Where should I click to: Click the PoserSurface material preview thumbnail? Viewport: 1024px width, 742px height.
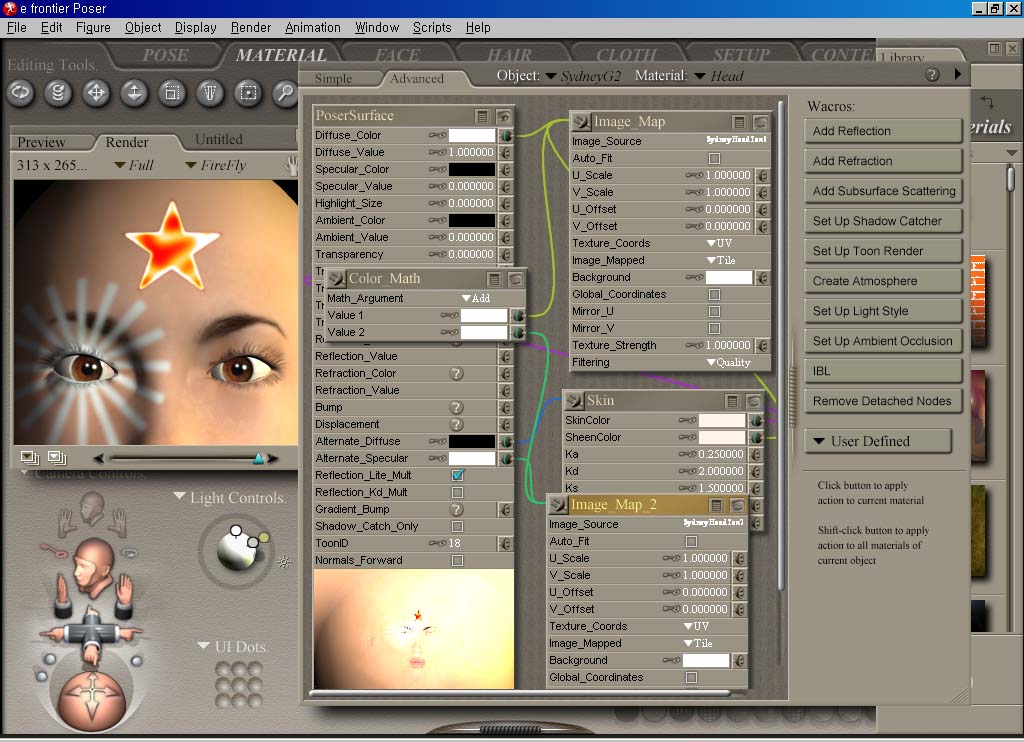(x=413, y=629)
